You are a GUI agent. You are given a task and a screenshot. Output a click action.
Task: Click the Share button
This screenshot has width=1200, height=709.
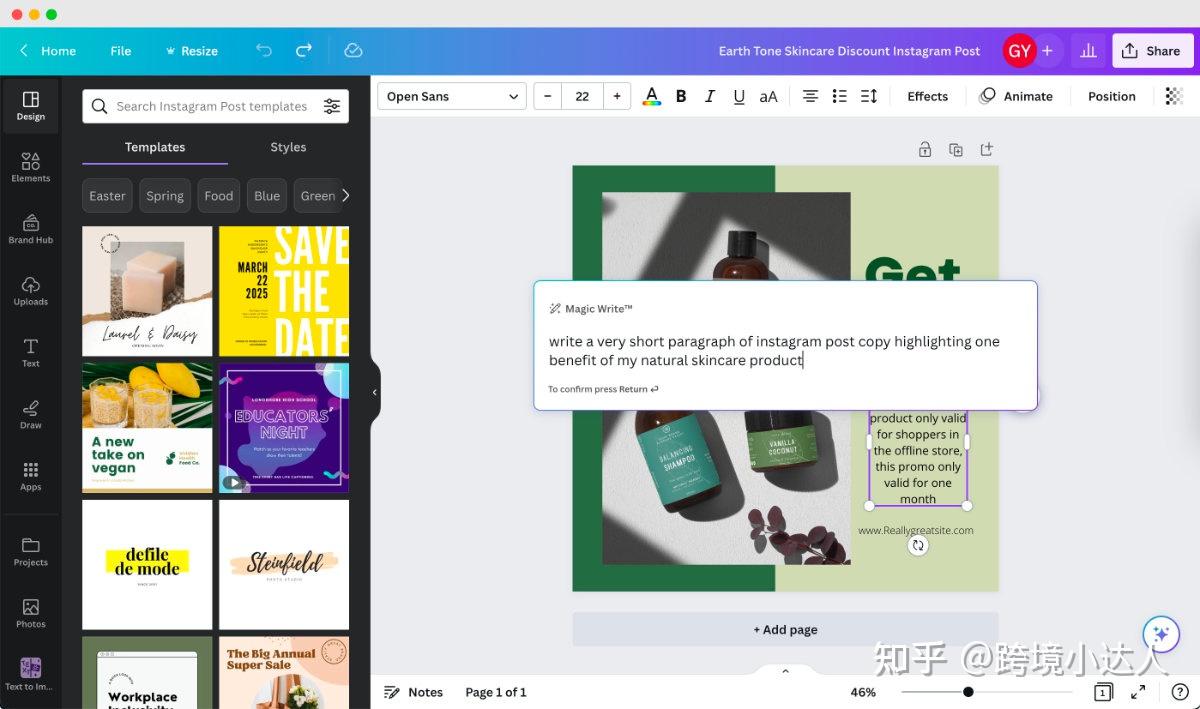coord(1152,50)
